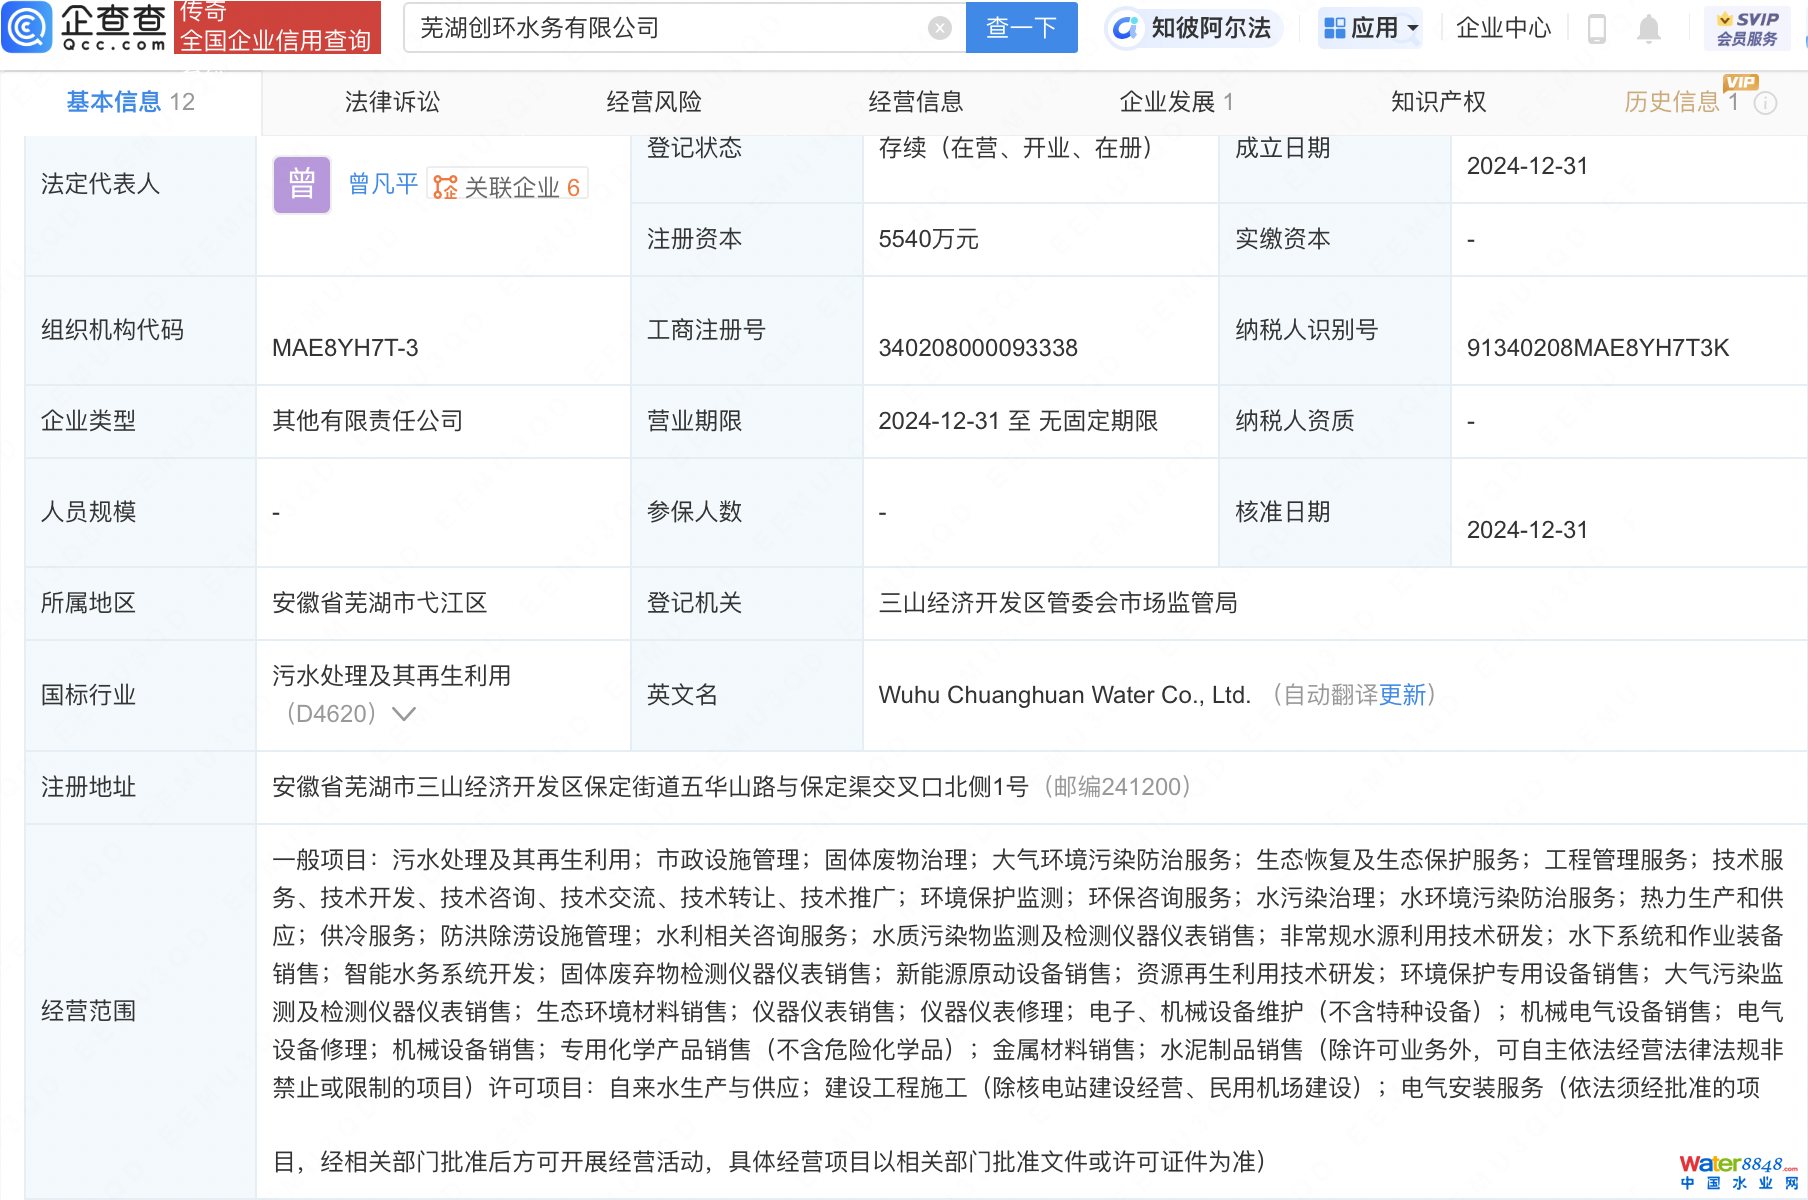
Task: View 关联企业 6 related companies
Action: (508, 187)
